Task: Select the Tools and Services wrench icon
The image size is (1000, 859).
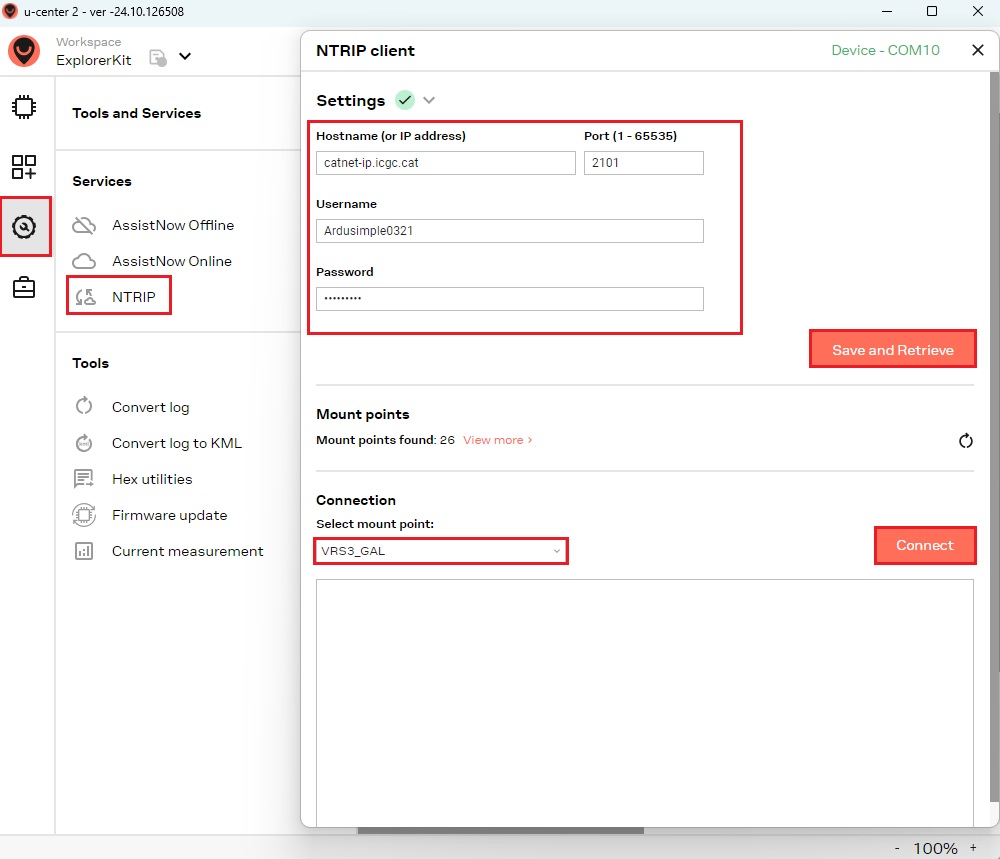Action: coord(24,227)
